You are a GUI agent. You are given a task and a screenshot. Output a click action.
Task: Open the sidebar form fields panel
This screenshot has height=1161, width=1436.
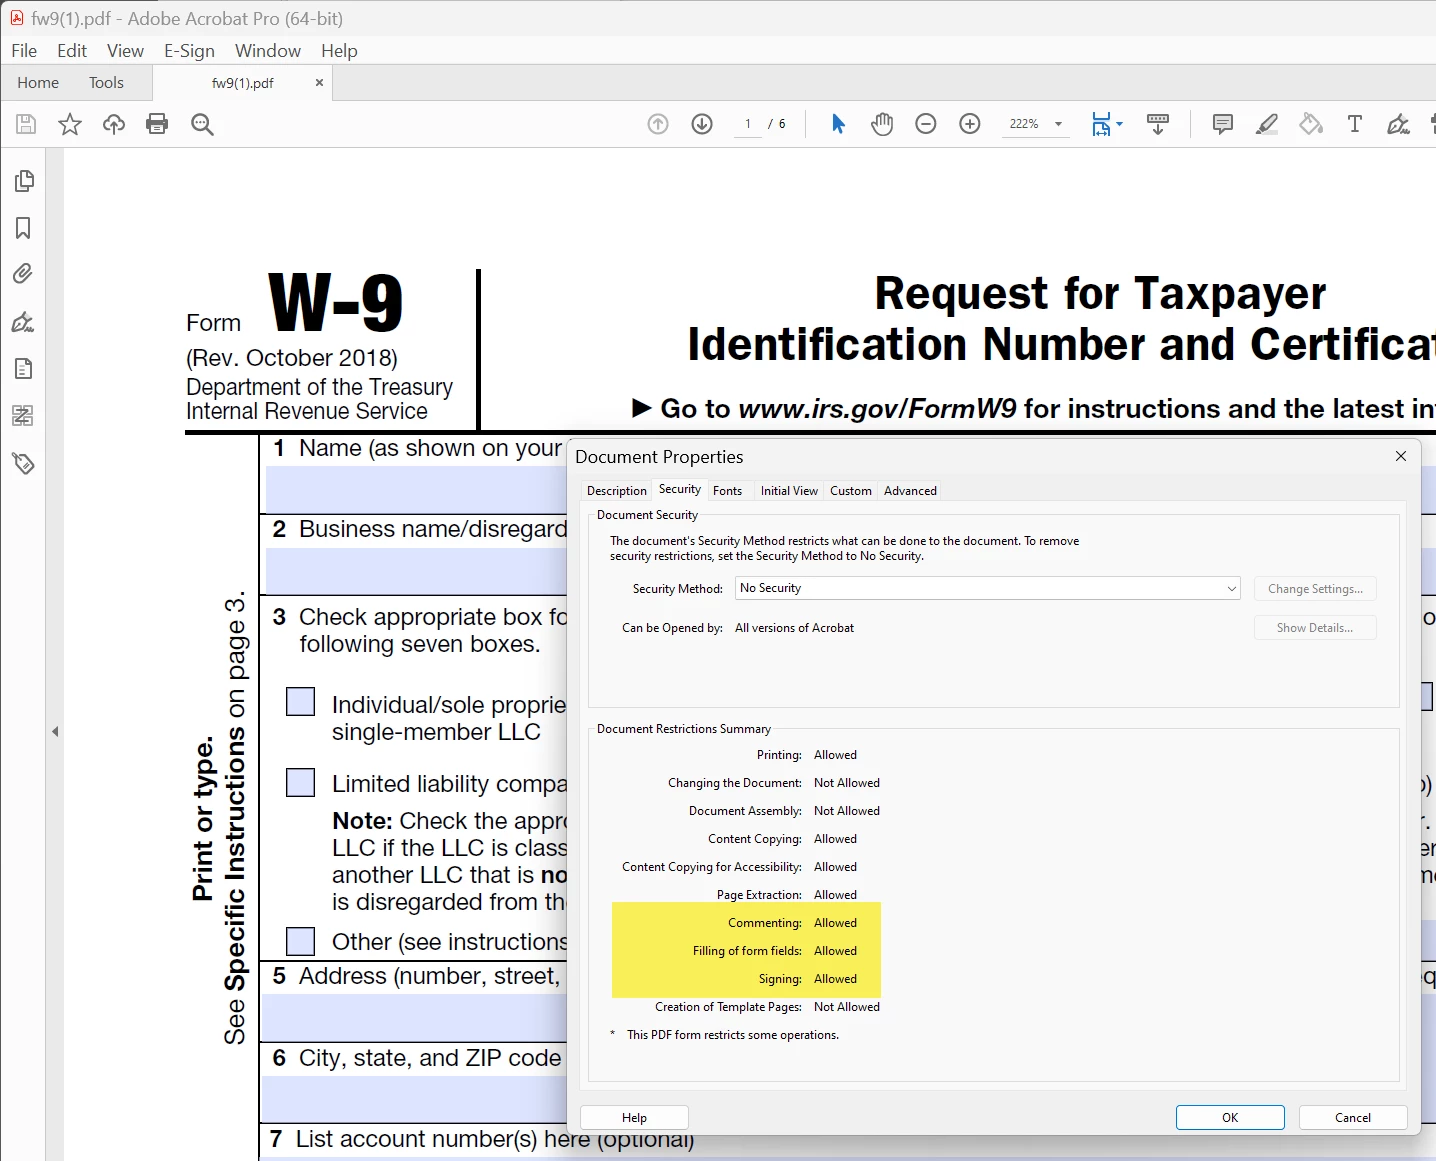tap(23, 415)
